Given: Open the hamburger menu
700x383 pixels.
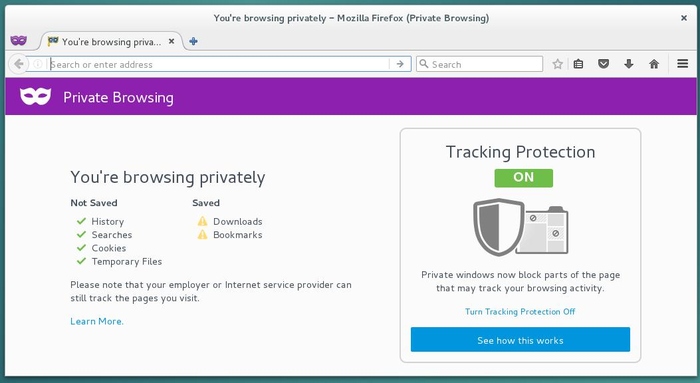Looking at the screenshot, I should pyautogui.click(x=682, y=64).
